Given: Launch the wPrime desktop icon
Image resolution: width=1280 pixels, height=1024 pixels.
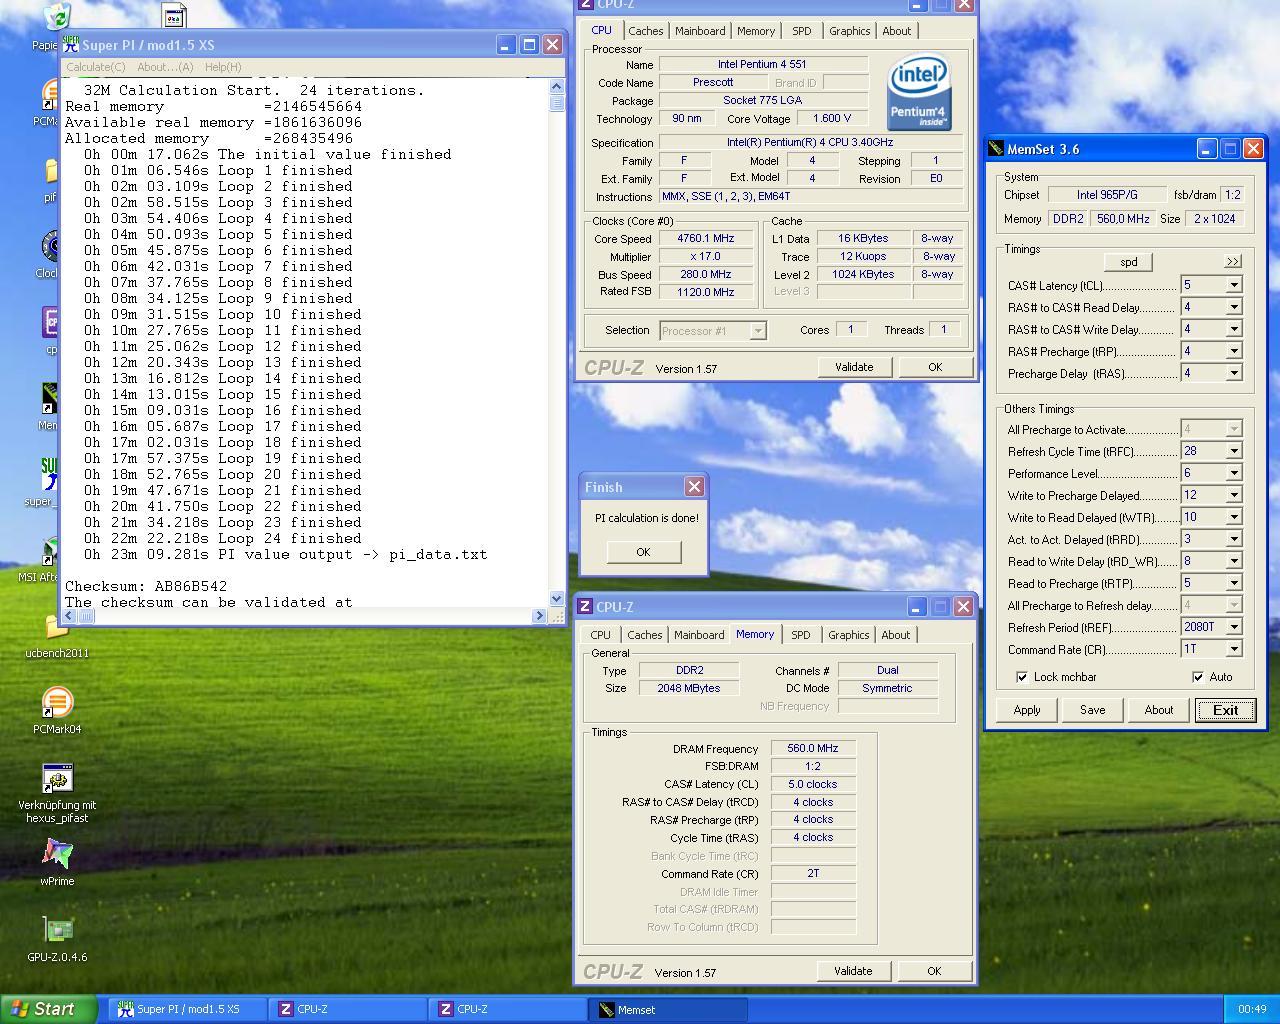Looking at the screenshot, I should (57, 854).
